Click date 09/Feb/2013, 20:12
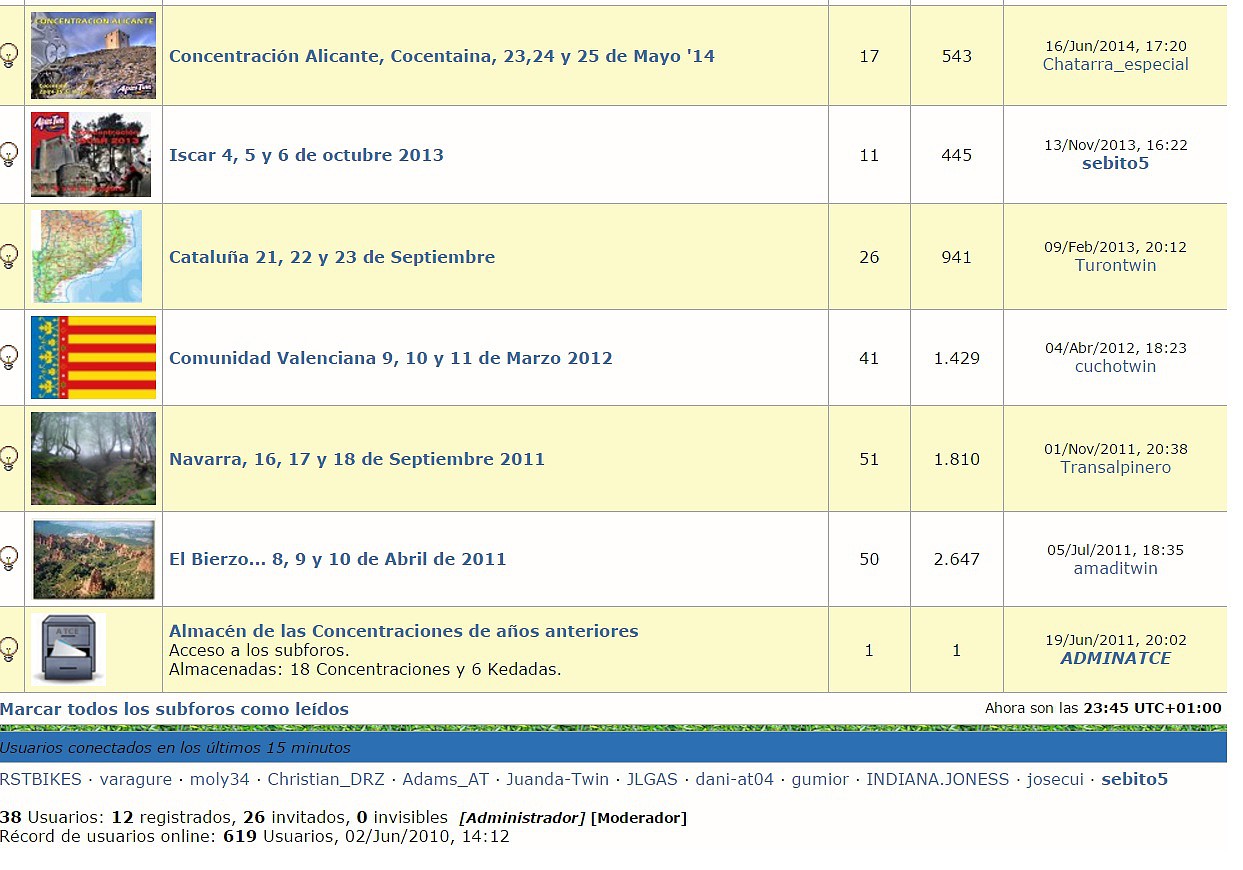The height and width of the screenshot is (870, 1243). click(1115, 247)
